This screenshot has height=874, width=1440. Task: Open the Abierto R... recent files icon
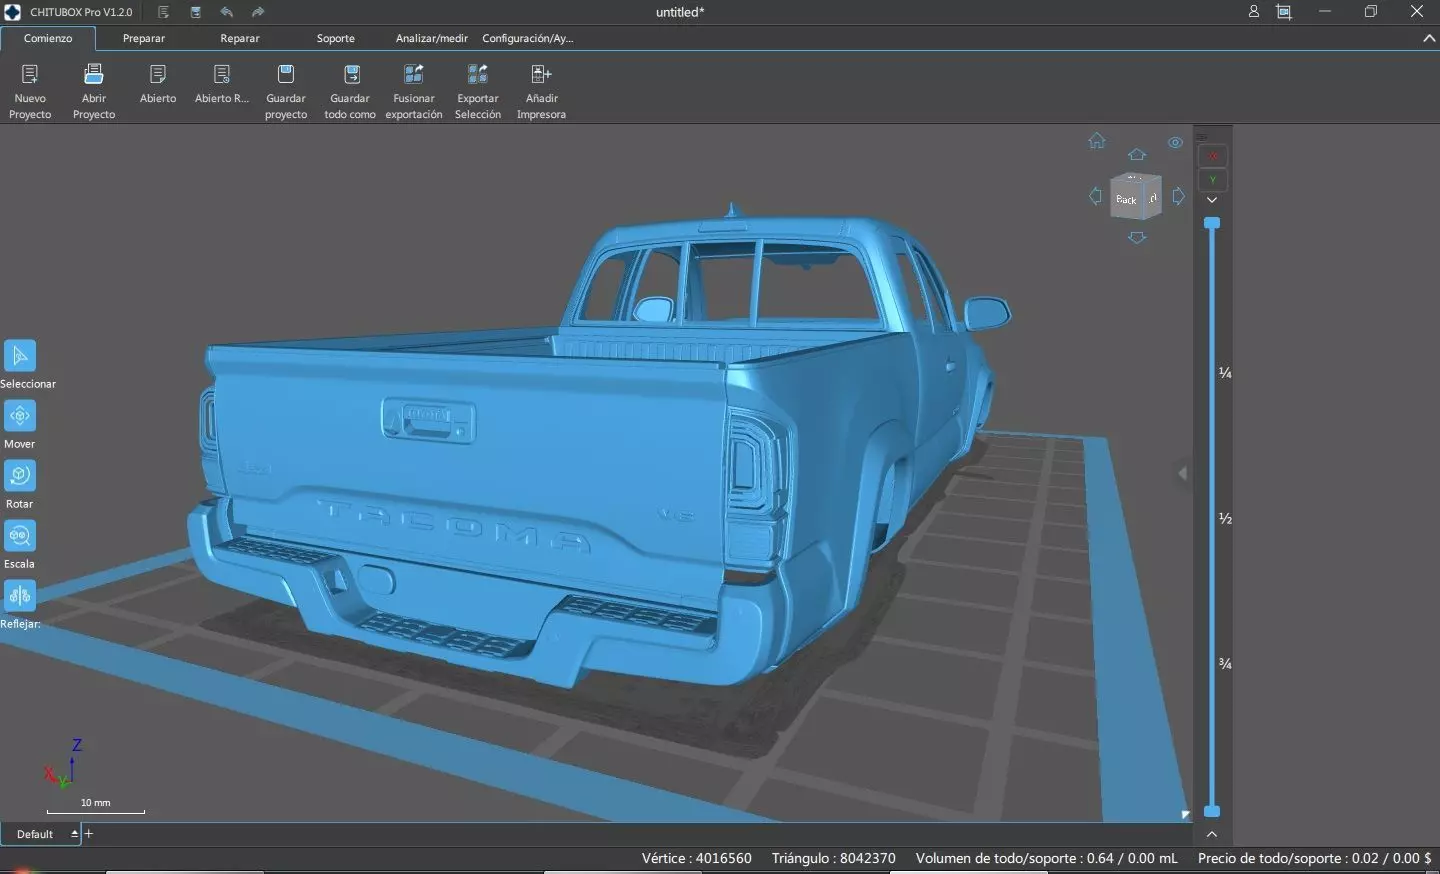(x=222, y=75)
